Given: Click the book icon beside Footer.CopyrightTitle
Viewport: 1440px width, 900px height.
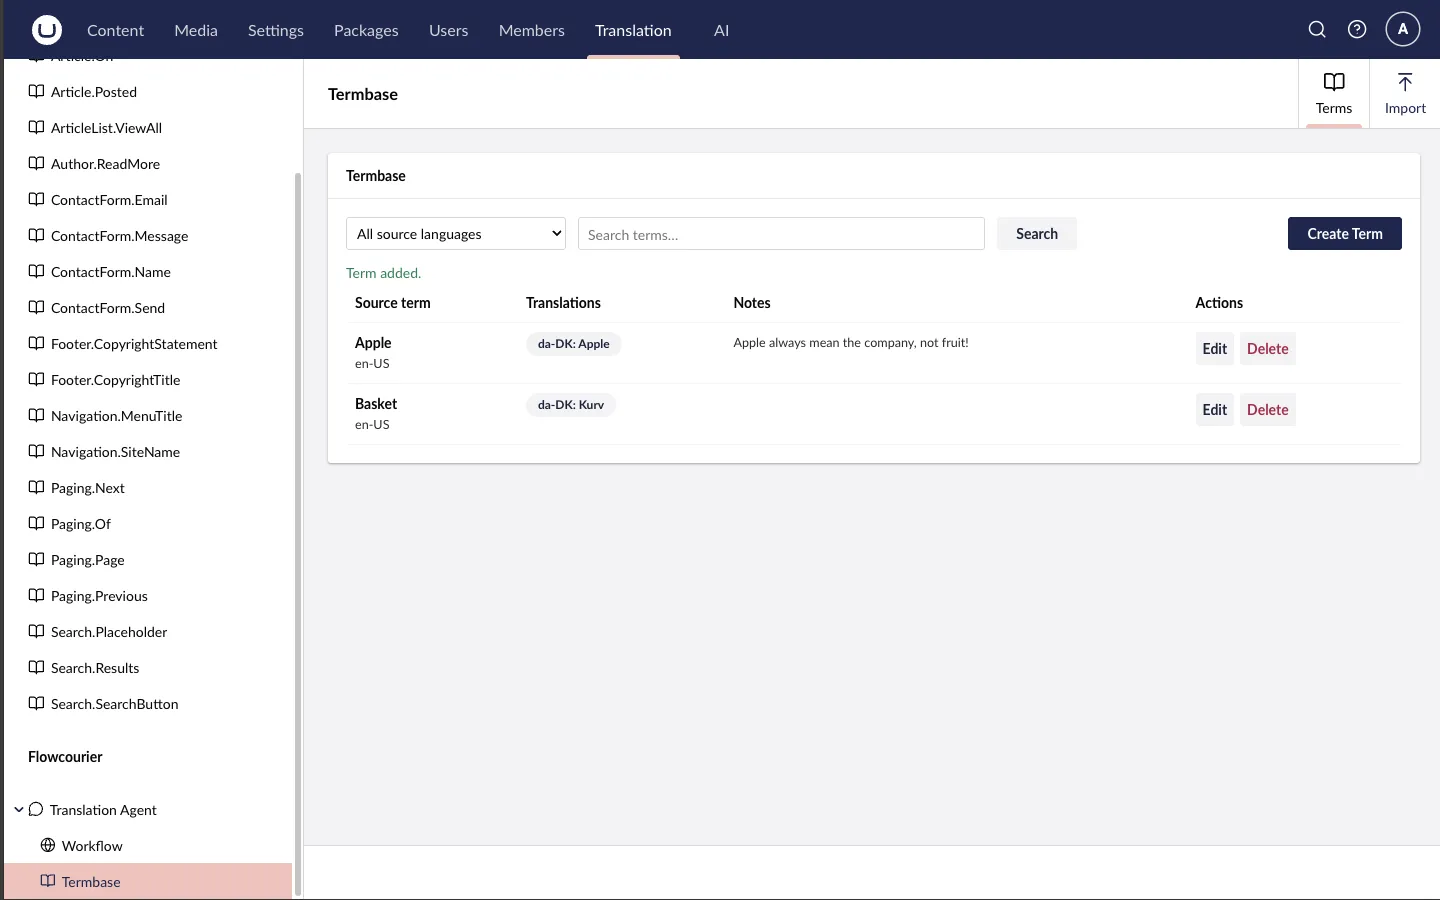Looking at the screenshot, I should point(36,380).
